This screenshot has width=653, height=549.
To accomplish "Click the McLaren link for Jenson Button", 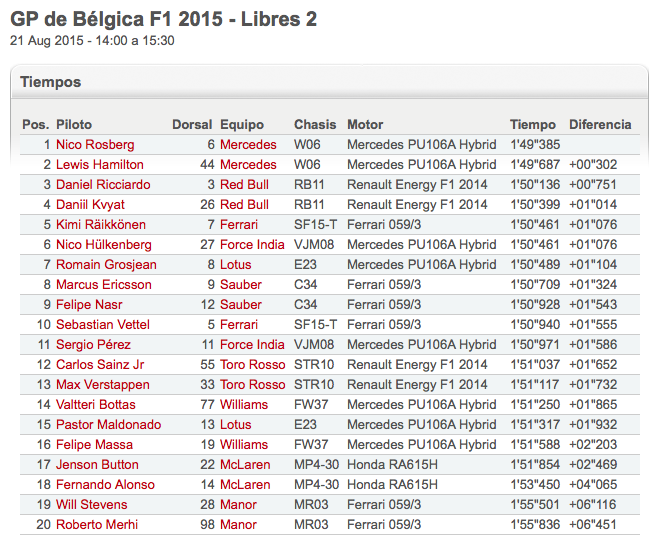I will click(x=245, y=464).
